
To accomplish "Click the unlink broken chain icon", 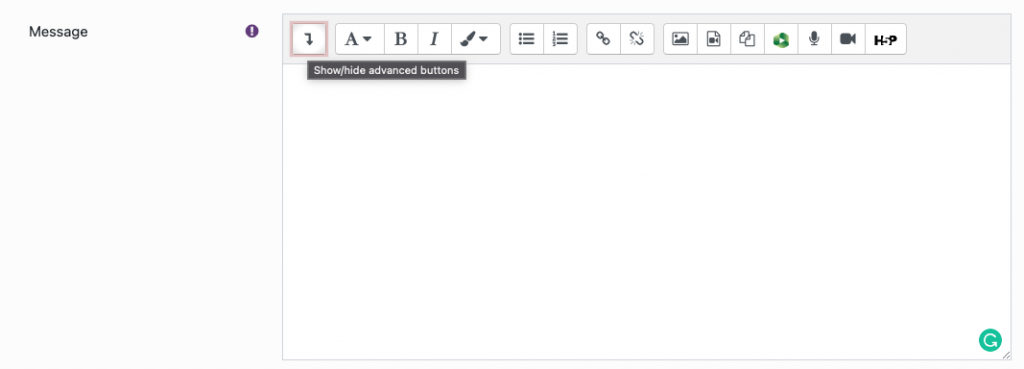I will 637,39.
